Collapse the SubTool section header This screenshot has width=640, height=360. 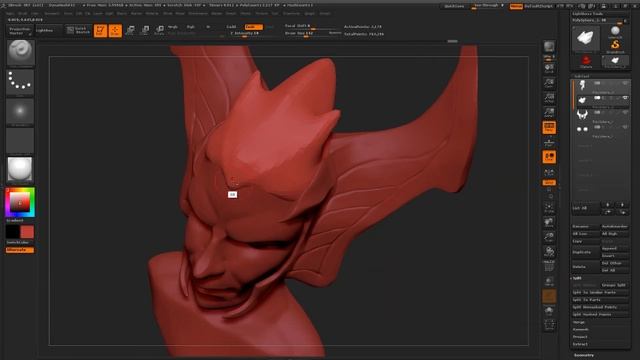[x=582, y=76]
